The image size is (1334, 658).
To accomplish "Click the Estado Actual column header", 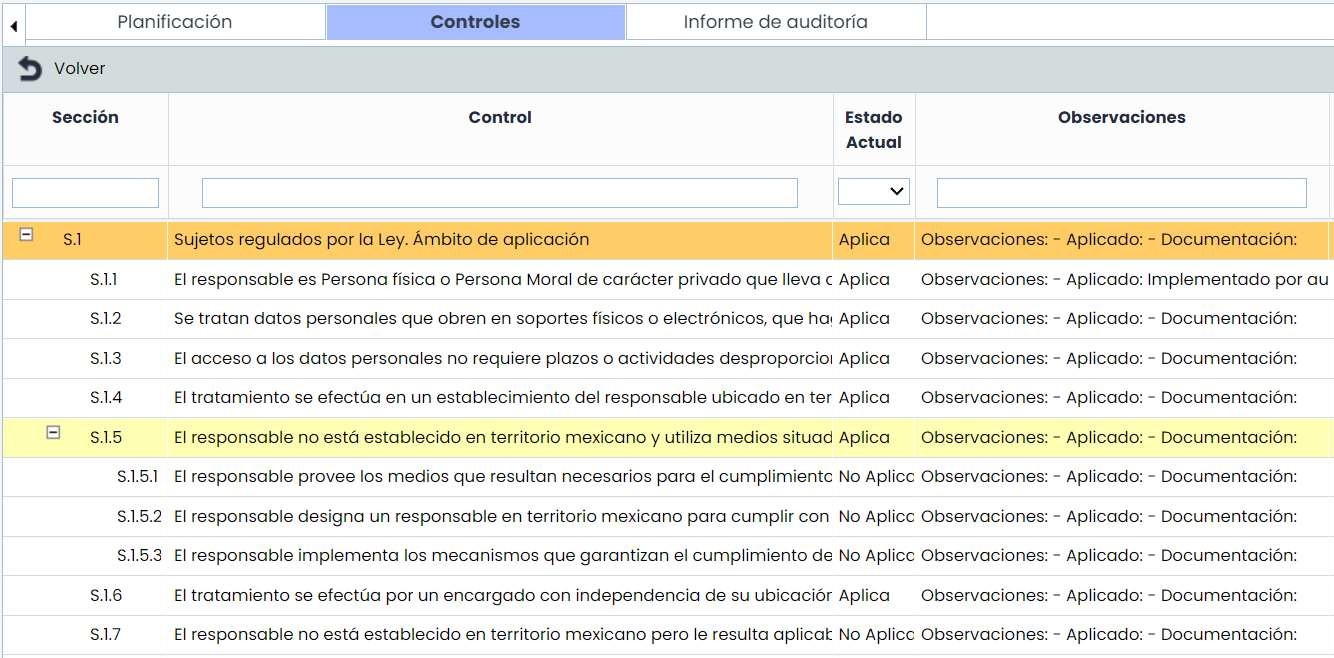I will [873, 129].
